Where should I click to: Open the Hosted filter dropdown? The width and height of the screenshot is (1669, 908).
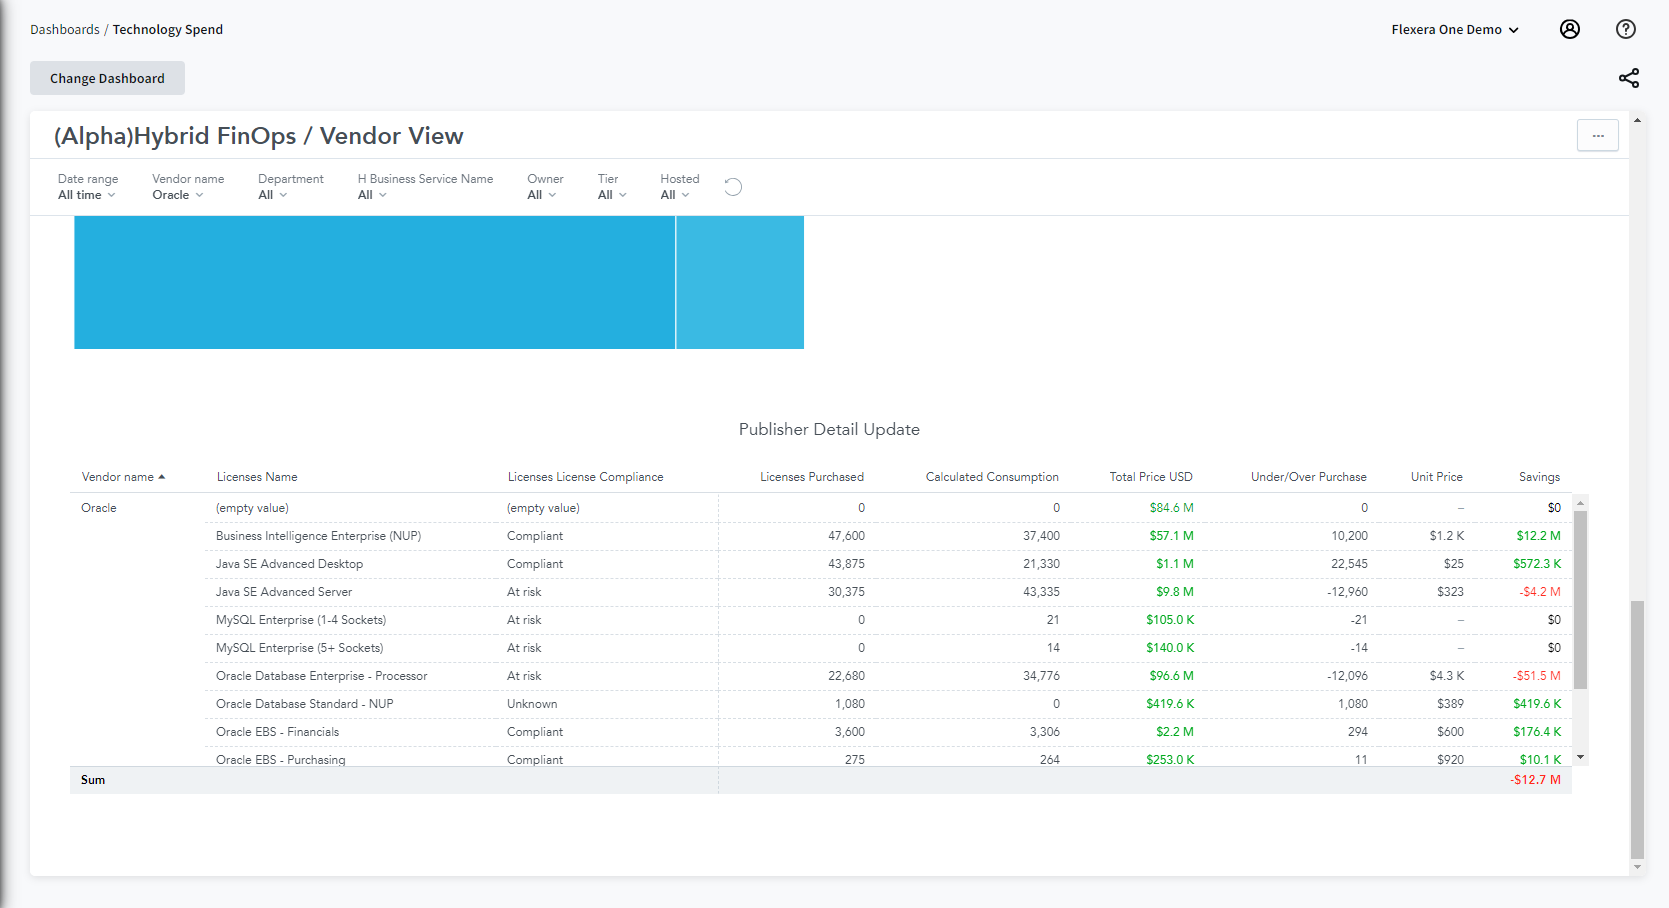[x=675, y=195]
